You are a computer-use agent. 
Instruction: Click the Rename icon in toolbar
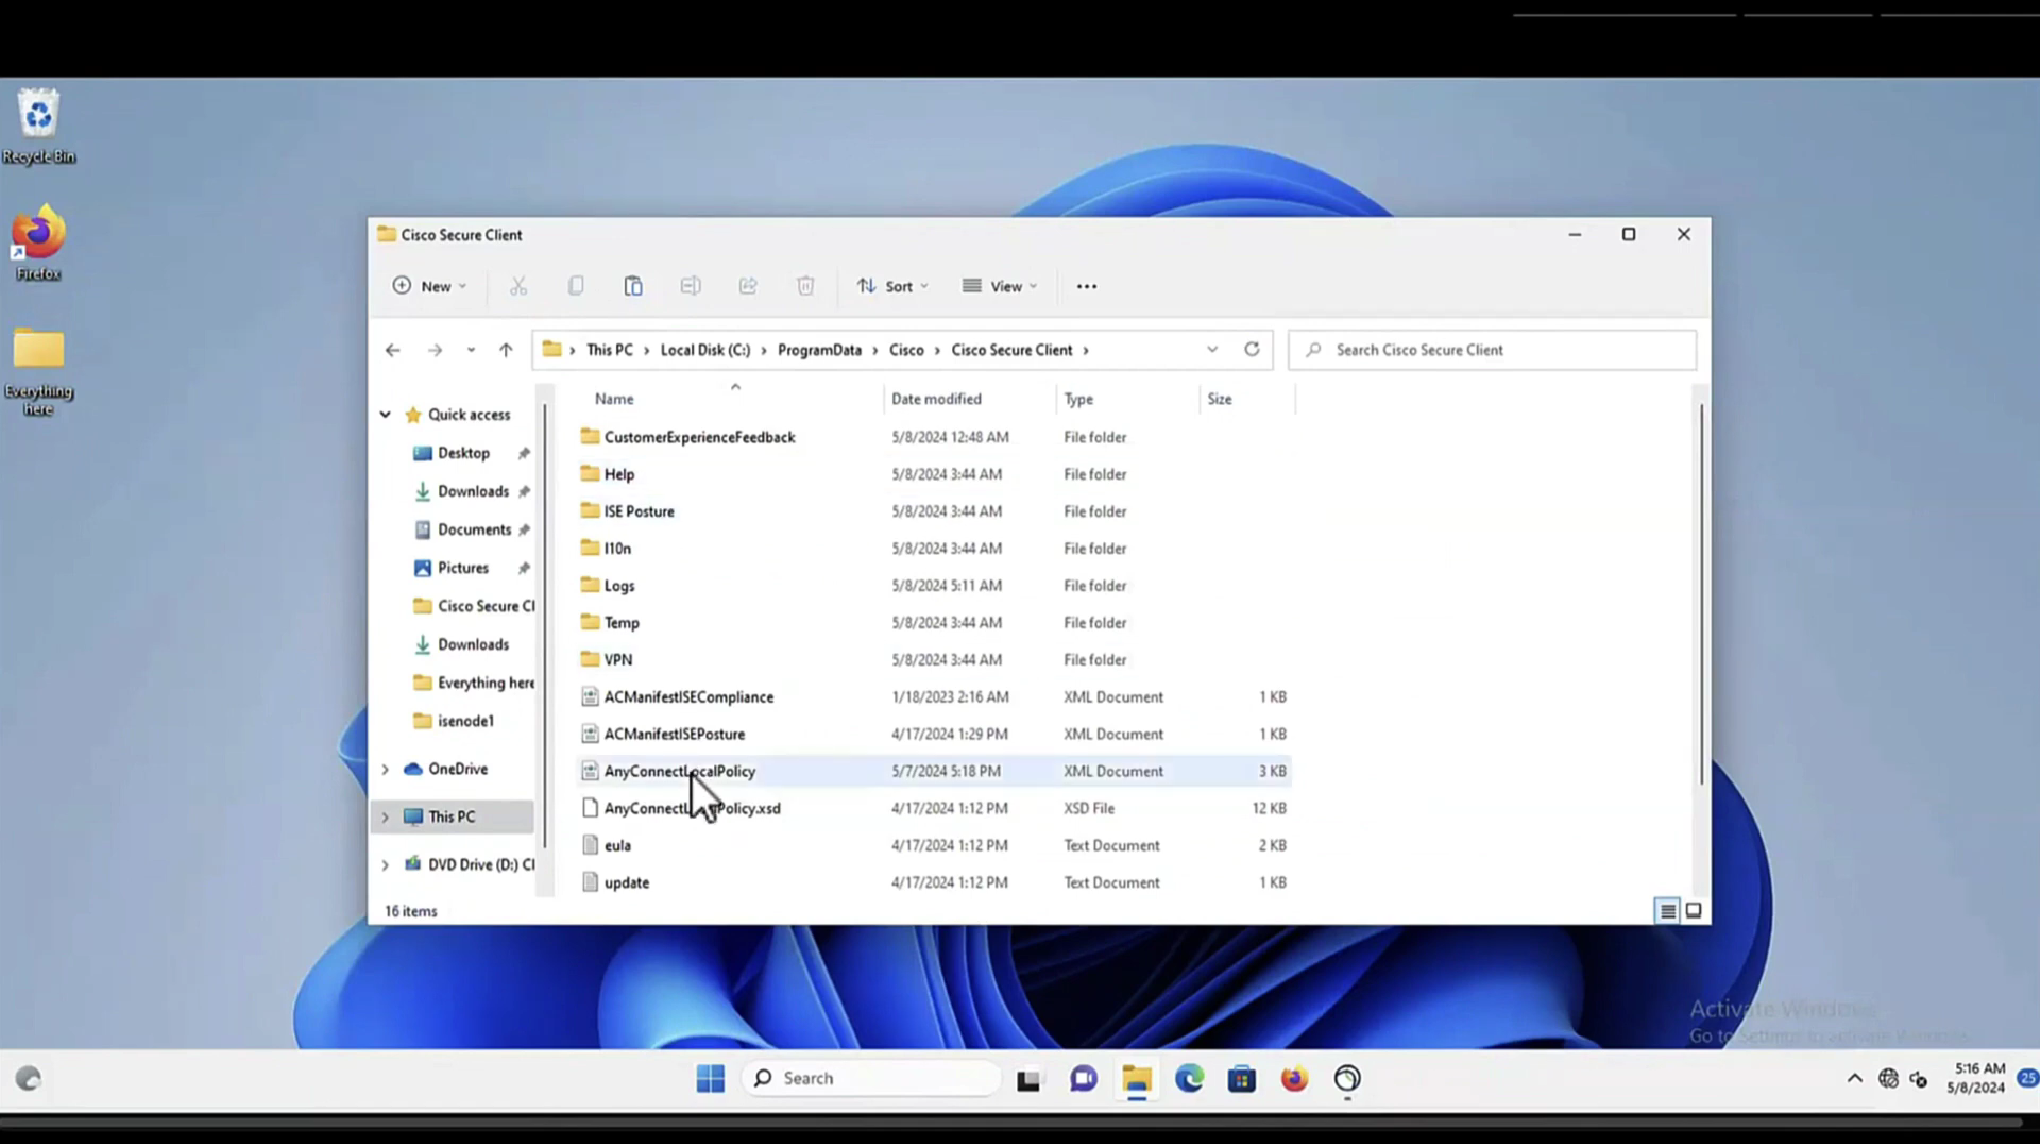coord(690,286)
